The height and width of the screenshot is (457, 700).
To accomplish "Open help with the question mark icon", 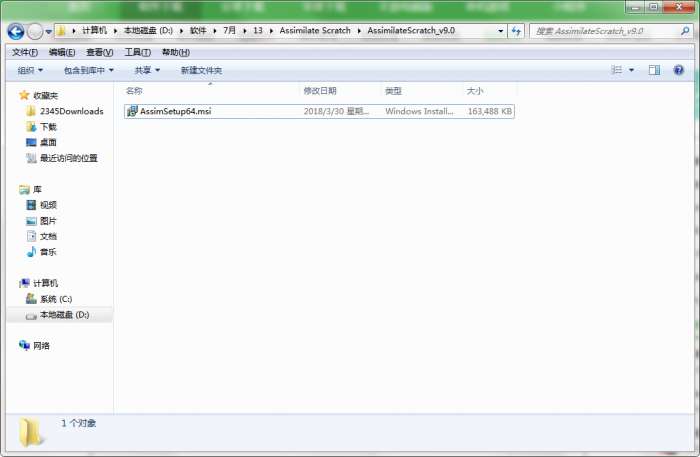I will tap(679, 70).
